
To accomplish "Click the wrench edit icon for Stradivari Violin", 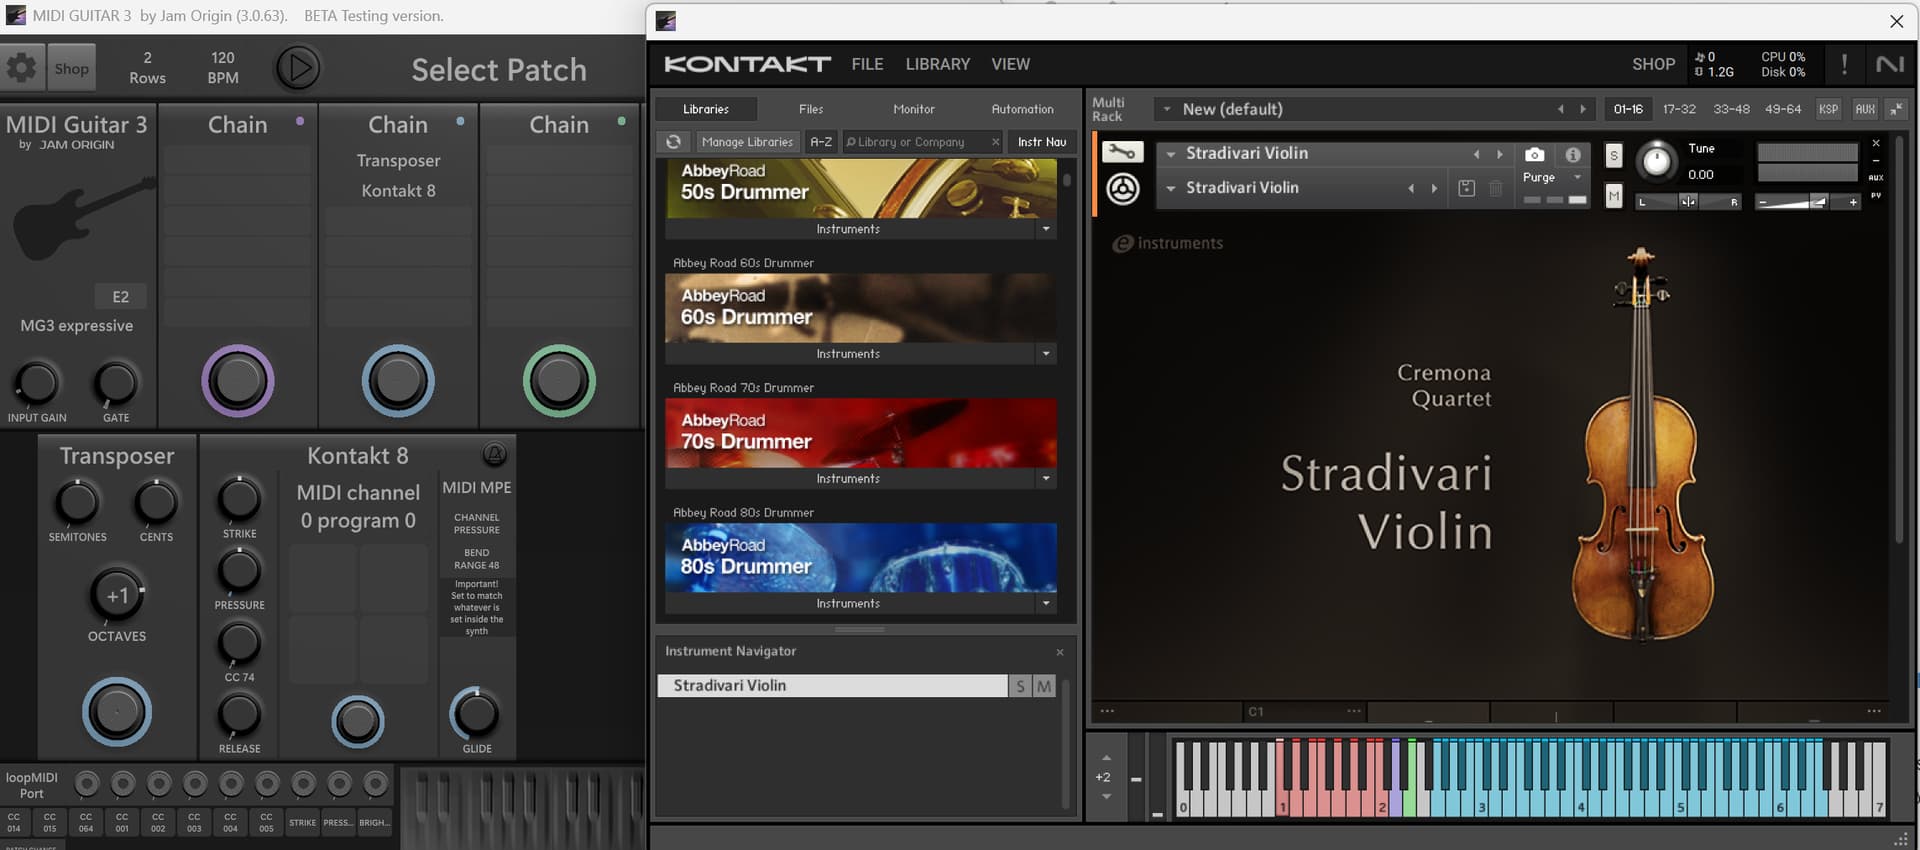I will 1122,152.
